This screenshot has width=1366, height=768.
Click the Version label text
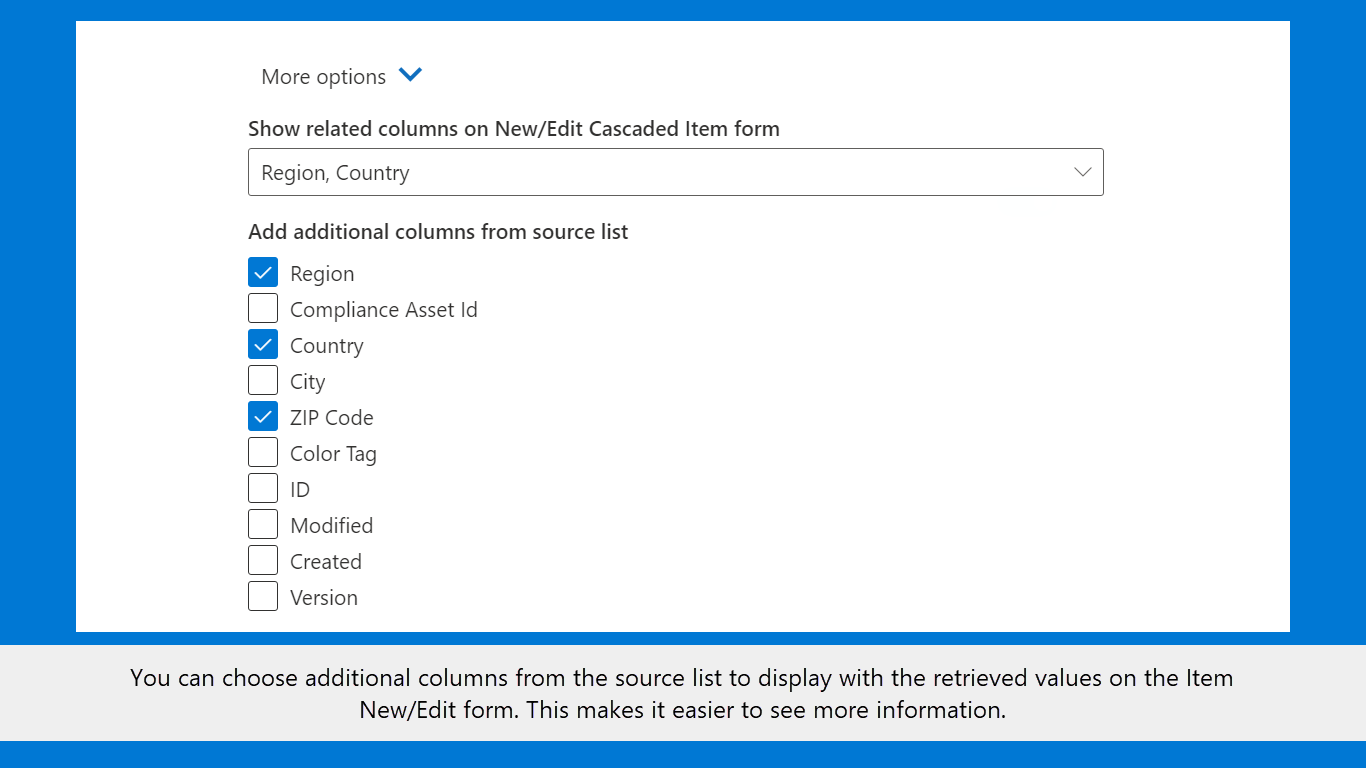(x=323, y=598)
